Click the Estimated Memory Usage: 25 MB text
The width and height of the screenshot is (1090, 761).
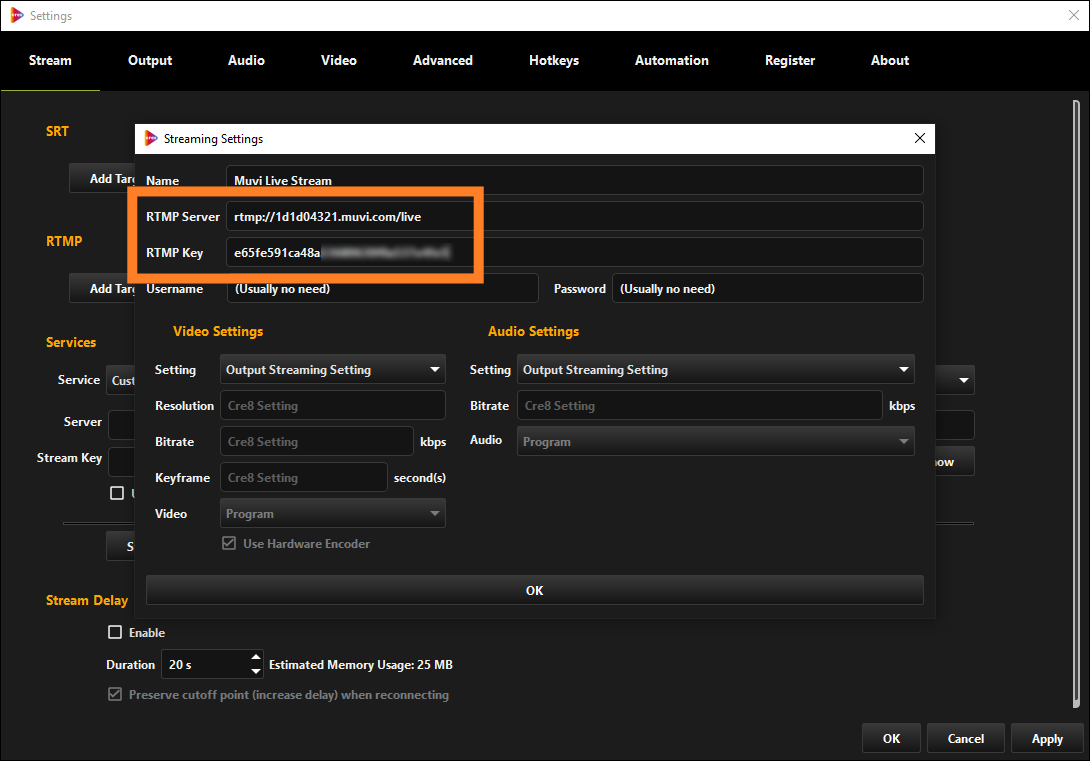click(361, 664)
